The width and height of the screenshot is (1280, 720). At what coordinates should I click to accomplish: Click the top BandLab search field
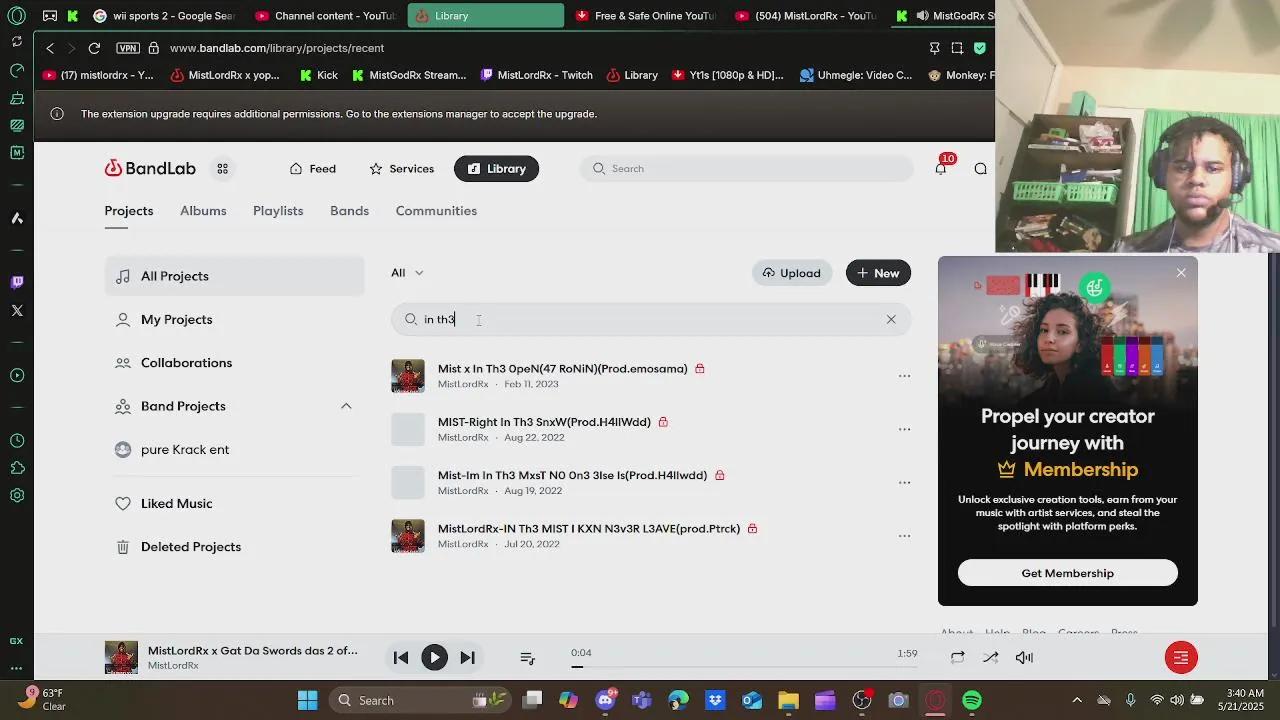coord(746,169)
